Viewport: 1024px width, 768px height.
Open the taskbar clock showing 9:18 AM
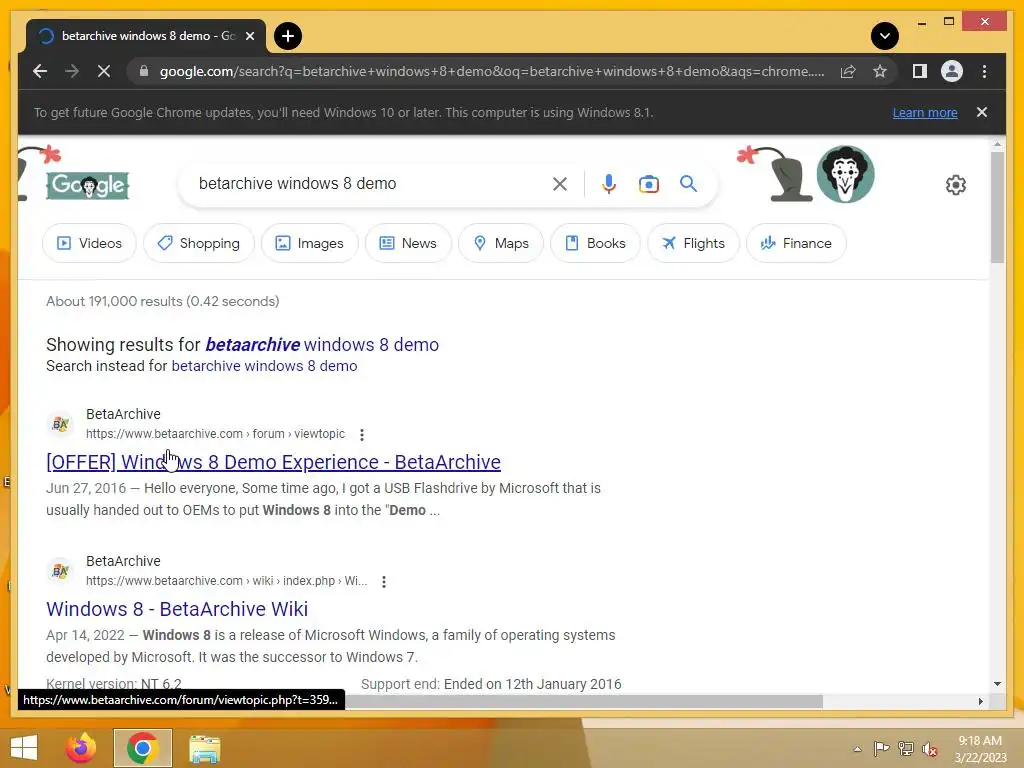pos(980,749)
